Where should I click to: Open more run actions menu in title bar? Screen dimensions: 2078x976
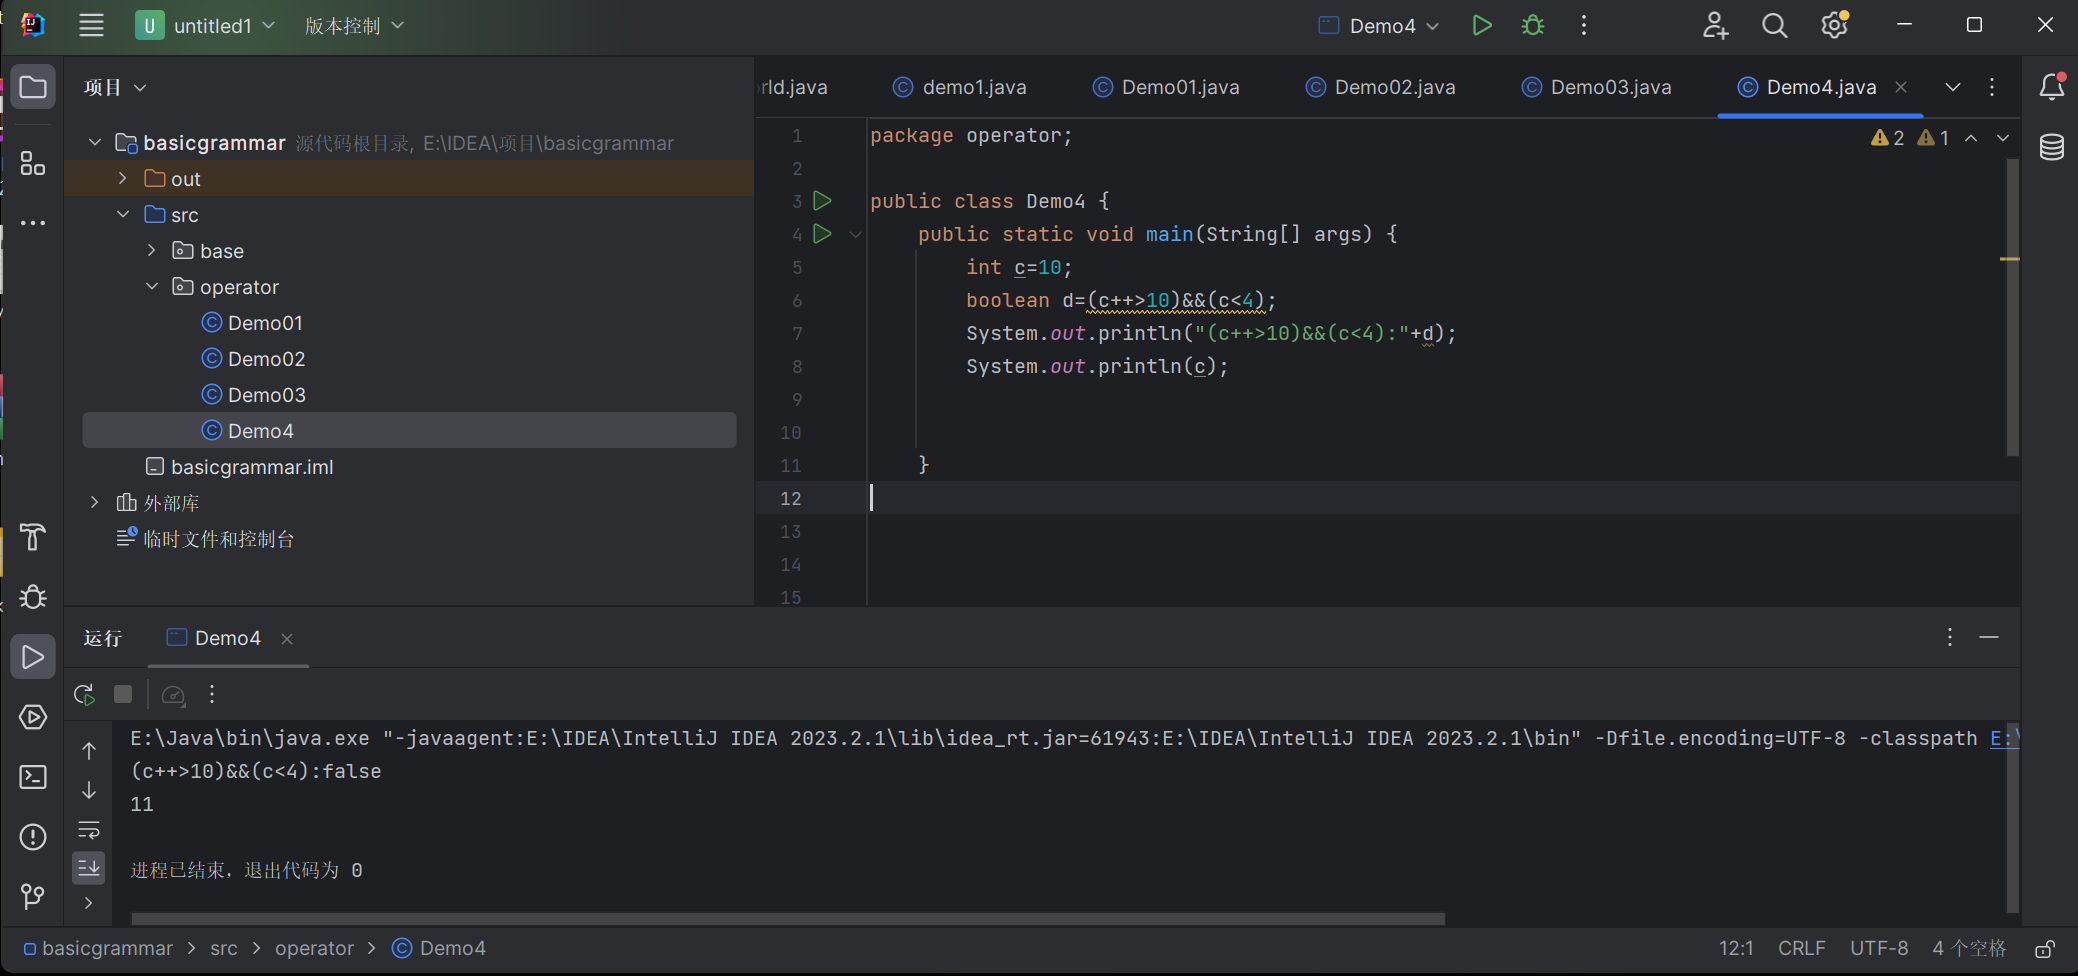(1584, 26)
